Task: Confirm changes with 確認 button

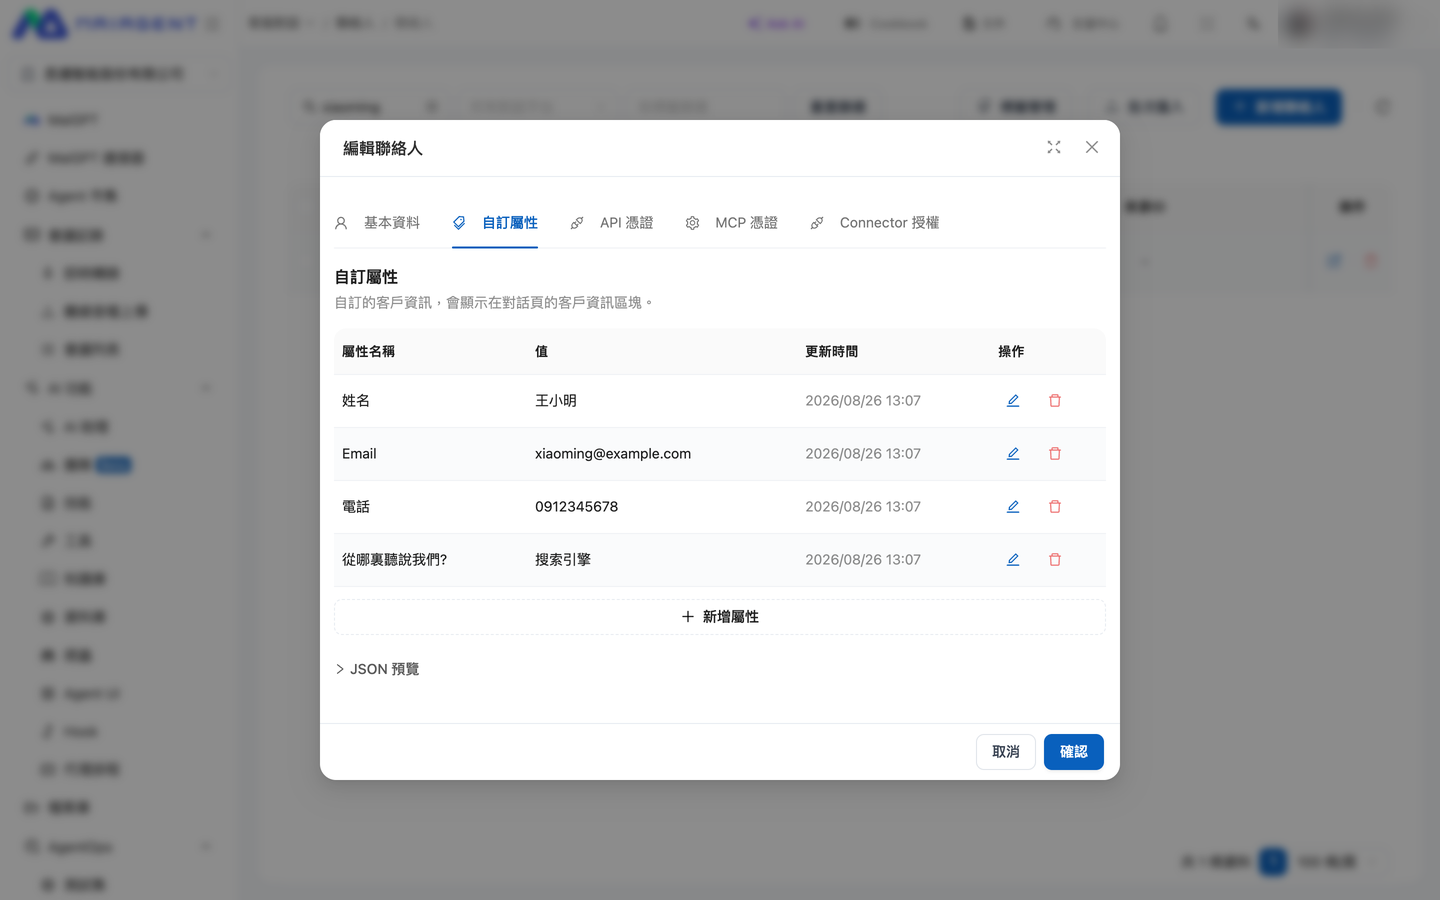Action: [x=1074, y=752]
